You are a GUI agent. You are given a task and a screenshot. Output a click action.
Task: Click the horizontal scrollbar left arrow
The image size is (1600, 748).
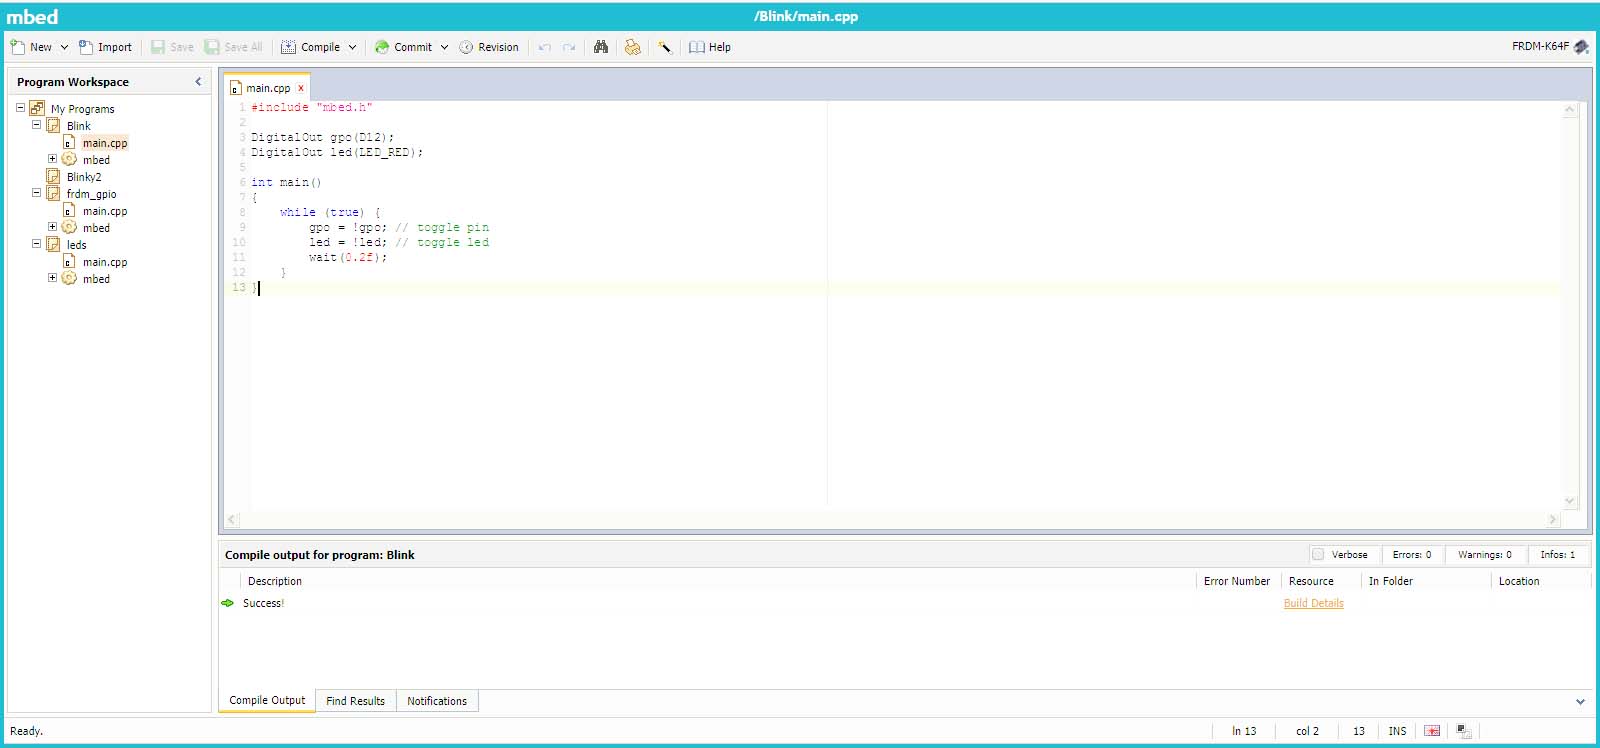[x=232, y=519]
